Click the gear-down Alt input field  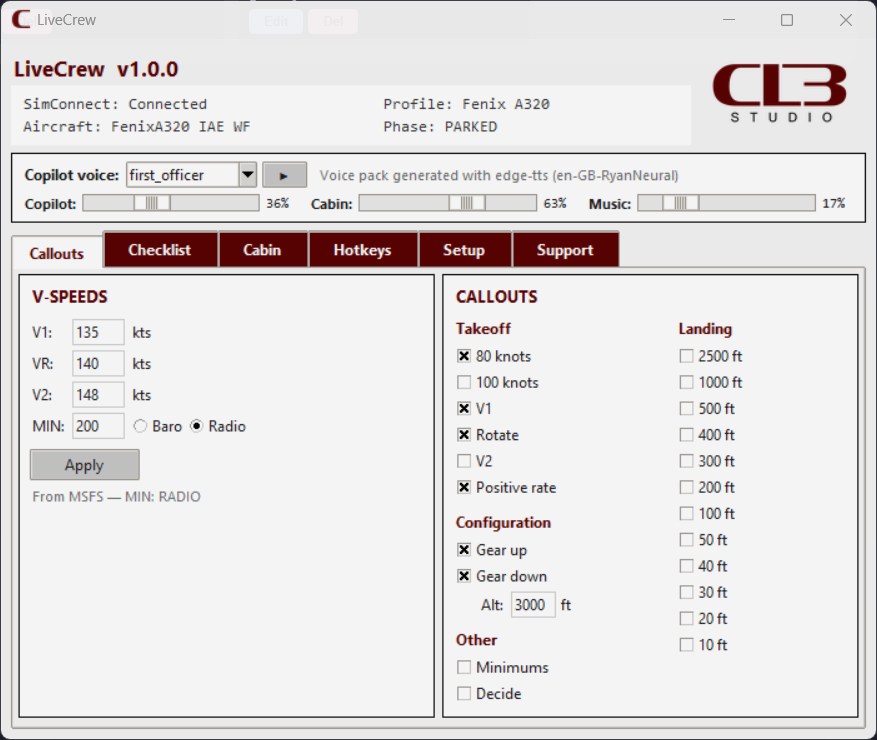(x=533, y=604)
